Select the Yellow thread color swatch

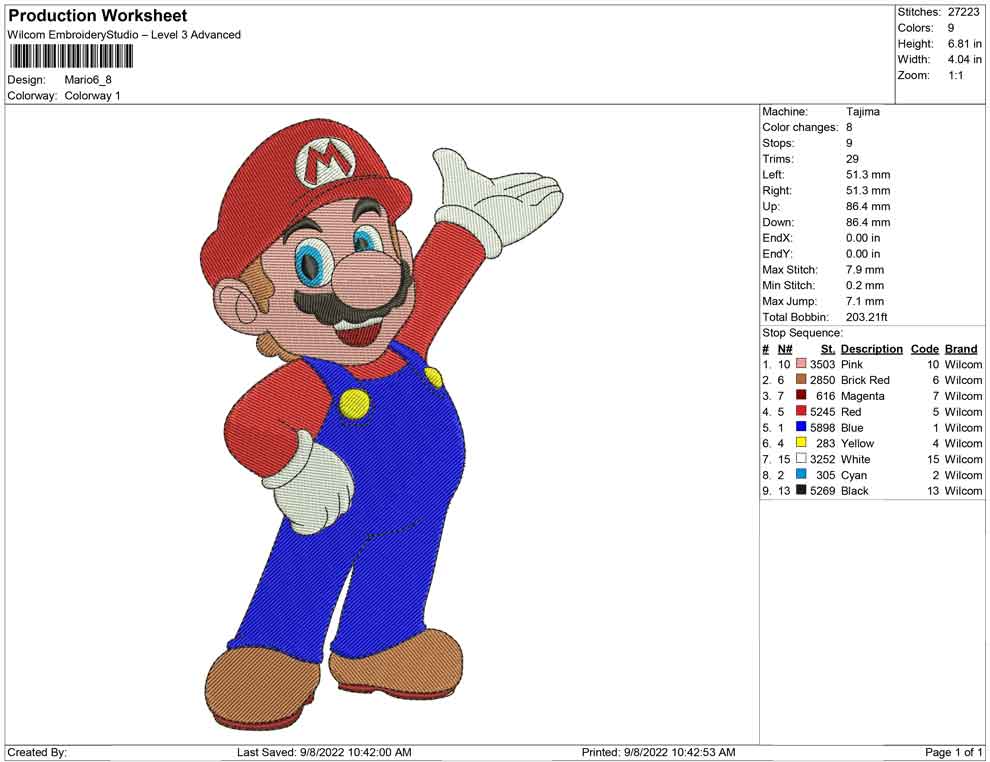tap(801, 443)
